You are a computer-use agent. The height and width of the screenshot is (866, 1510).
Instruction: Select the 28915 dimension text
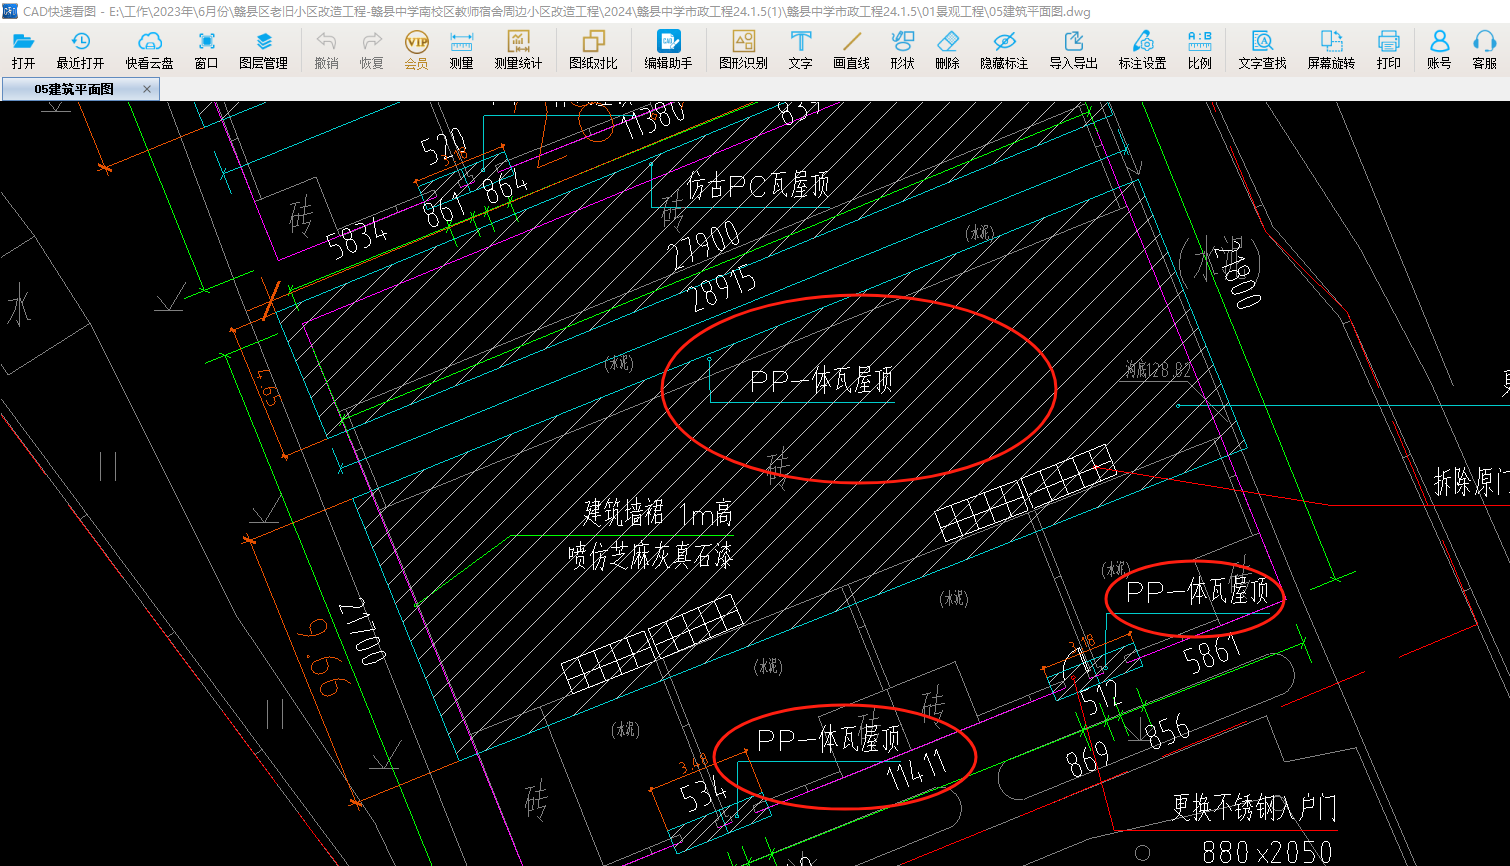coord(723,291)
